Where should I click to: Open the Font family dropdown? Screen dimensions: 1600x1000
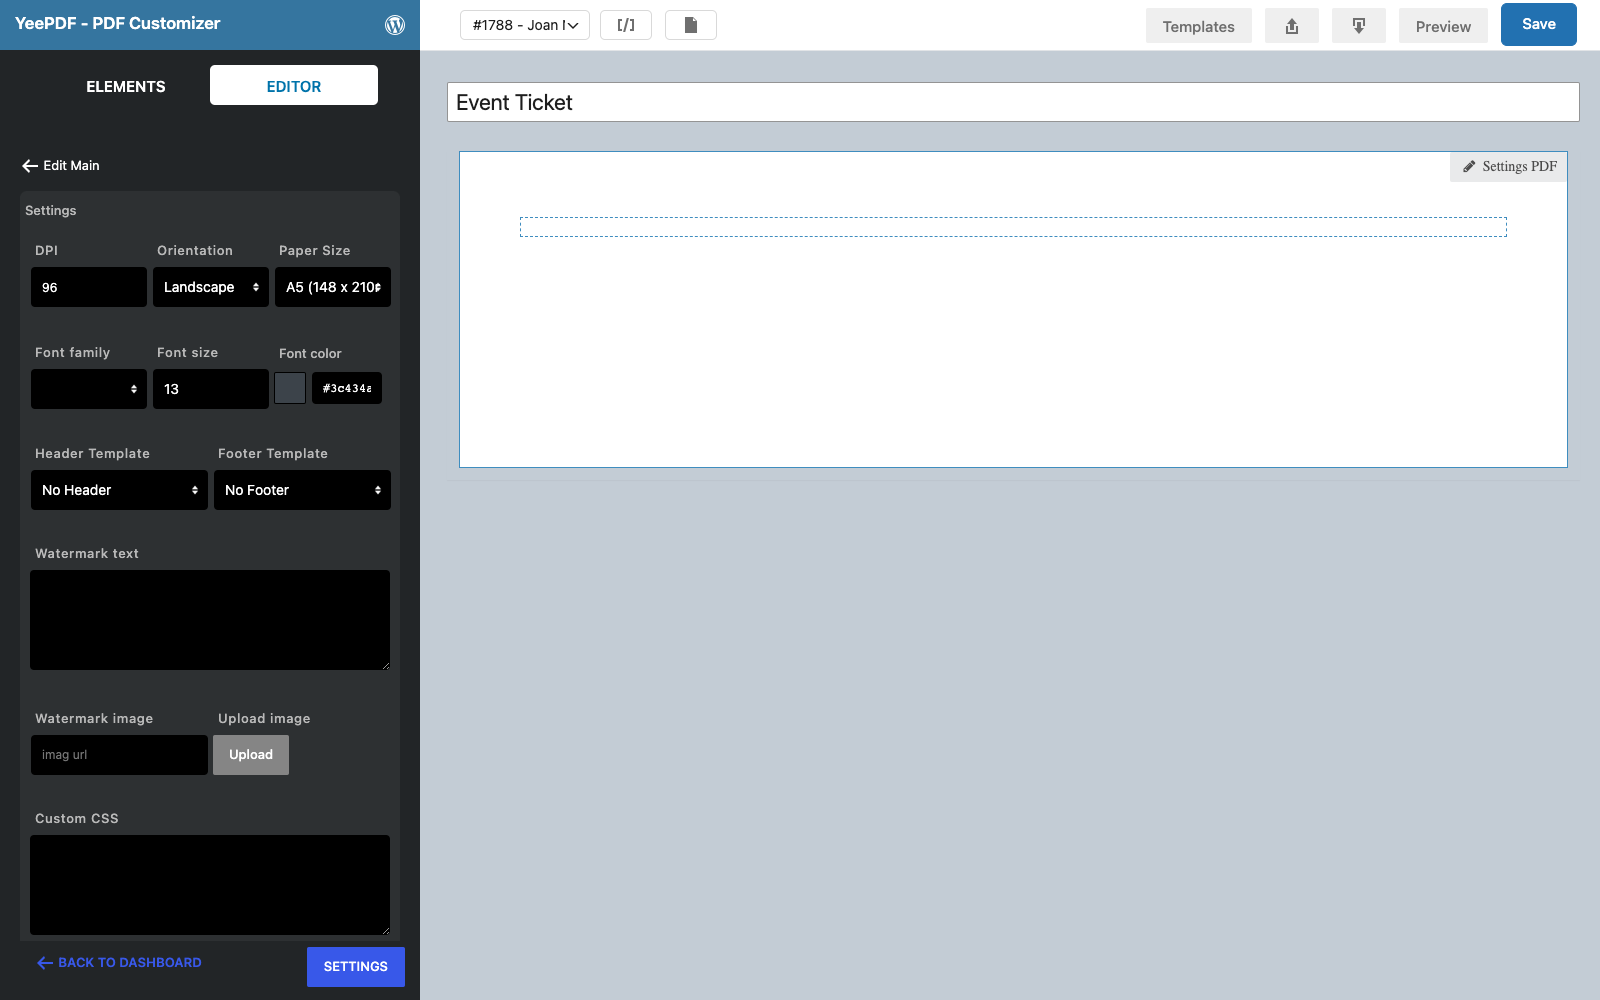tap(89, 389)
